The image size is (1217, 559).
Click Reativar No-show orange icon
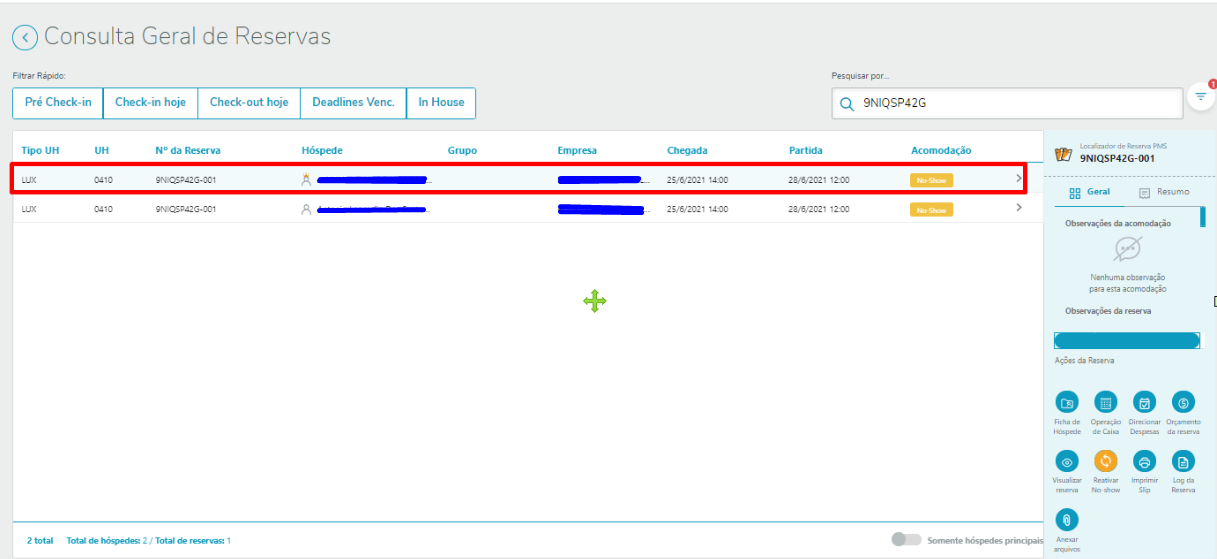click(1106, 461)
